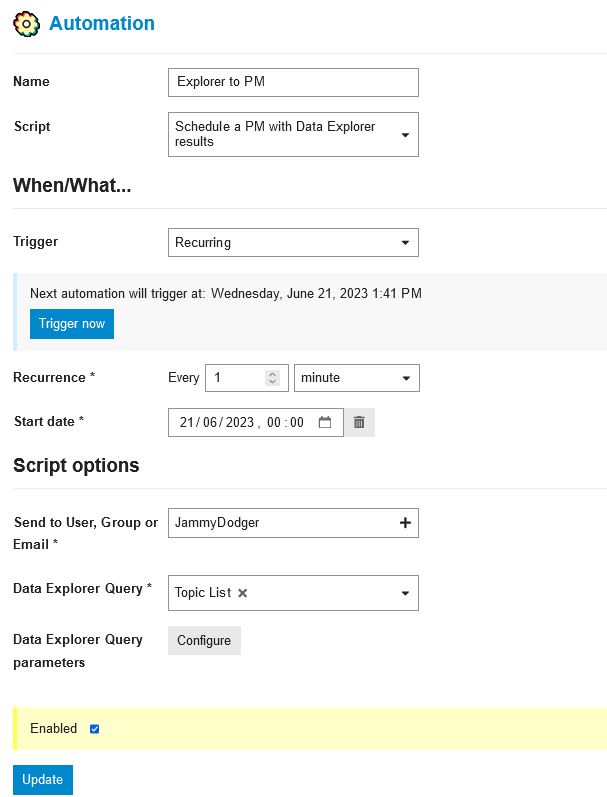The height and width of the screenshot is (797, 607).
Task: Click the 'When/What...' heading
Action: tap(72, 186)
